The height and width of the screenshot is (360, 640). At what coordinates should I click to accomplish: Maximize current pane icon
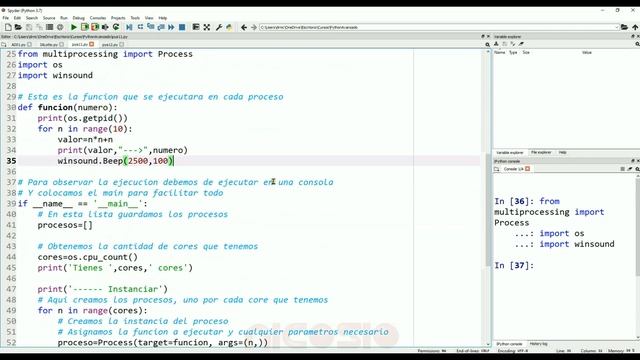click(x=196, y=27)
